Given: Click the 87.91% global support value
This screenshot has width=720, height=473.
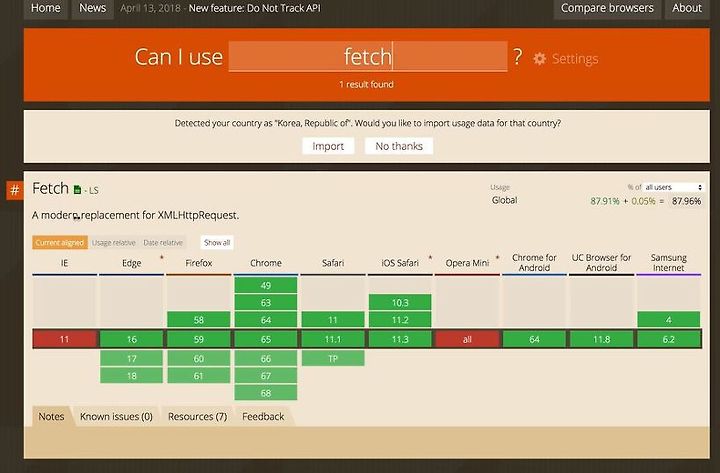Looking at the screenshot, I should tap(605, 201).
